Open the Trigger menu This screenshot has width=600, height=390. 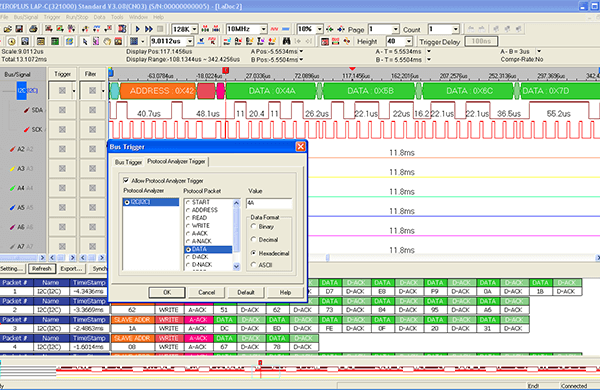52,17
